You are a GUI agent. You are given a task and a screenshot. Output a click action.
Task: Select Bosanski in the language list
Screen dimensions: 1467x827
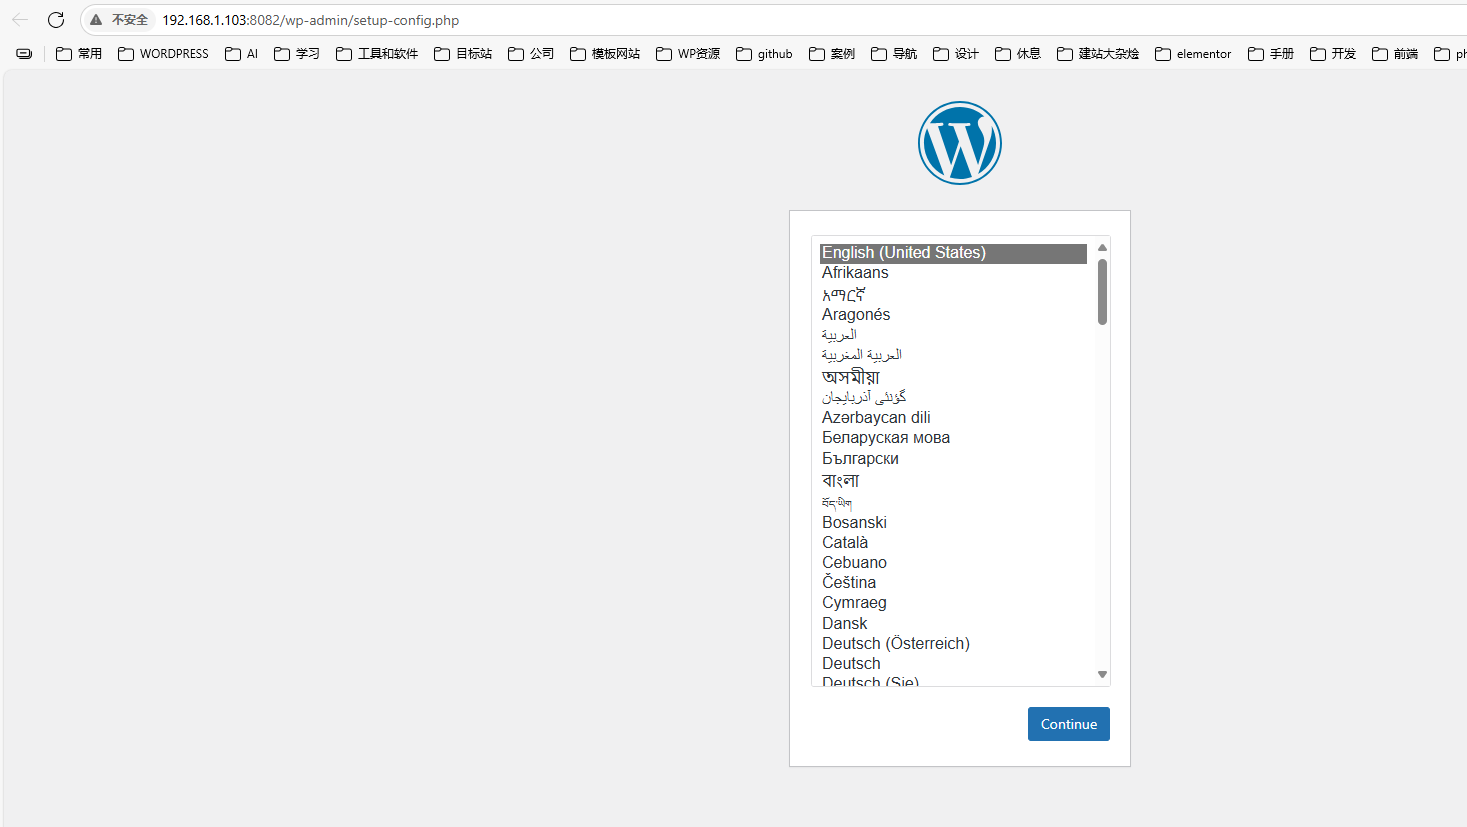pos(953,522)
